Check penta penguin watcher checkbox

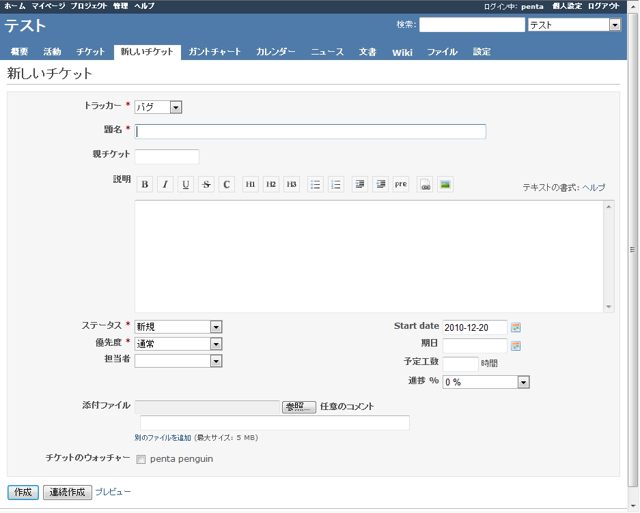click(x=141, y=460)
